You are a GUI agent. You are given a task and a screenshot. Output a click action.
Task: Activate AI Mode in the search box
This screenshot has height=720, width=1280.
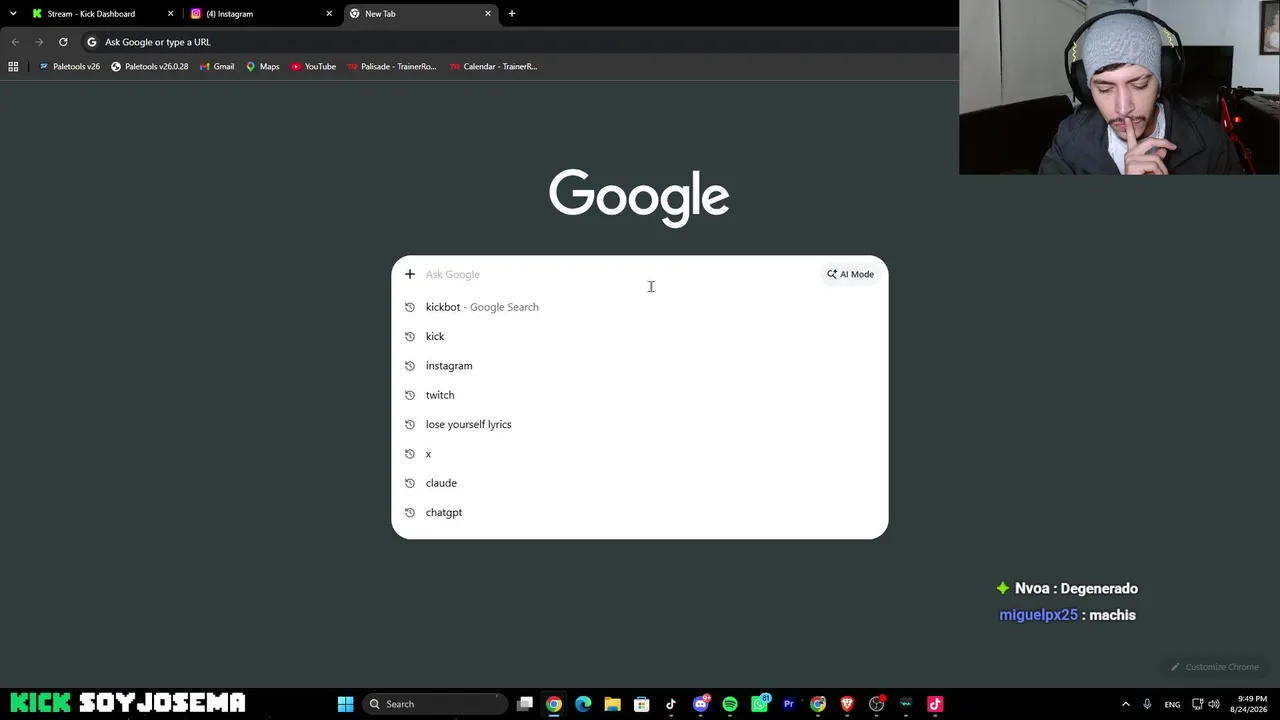point(850,274)
